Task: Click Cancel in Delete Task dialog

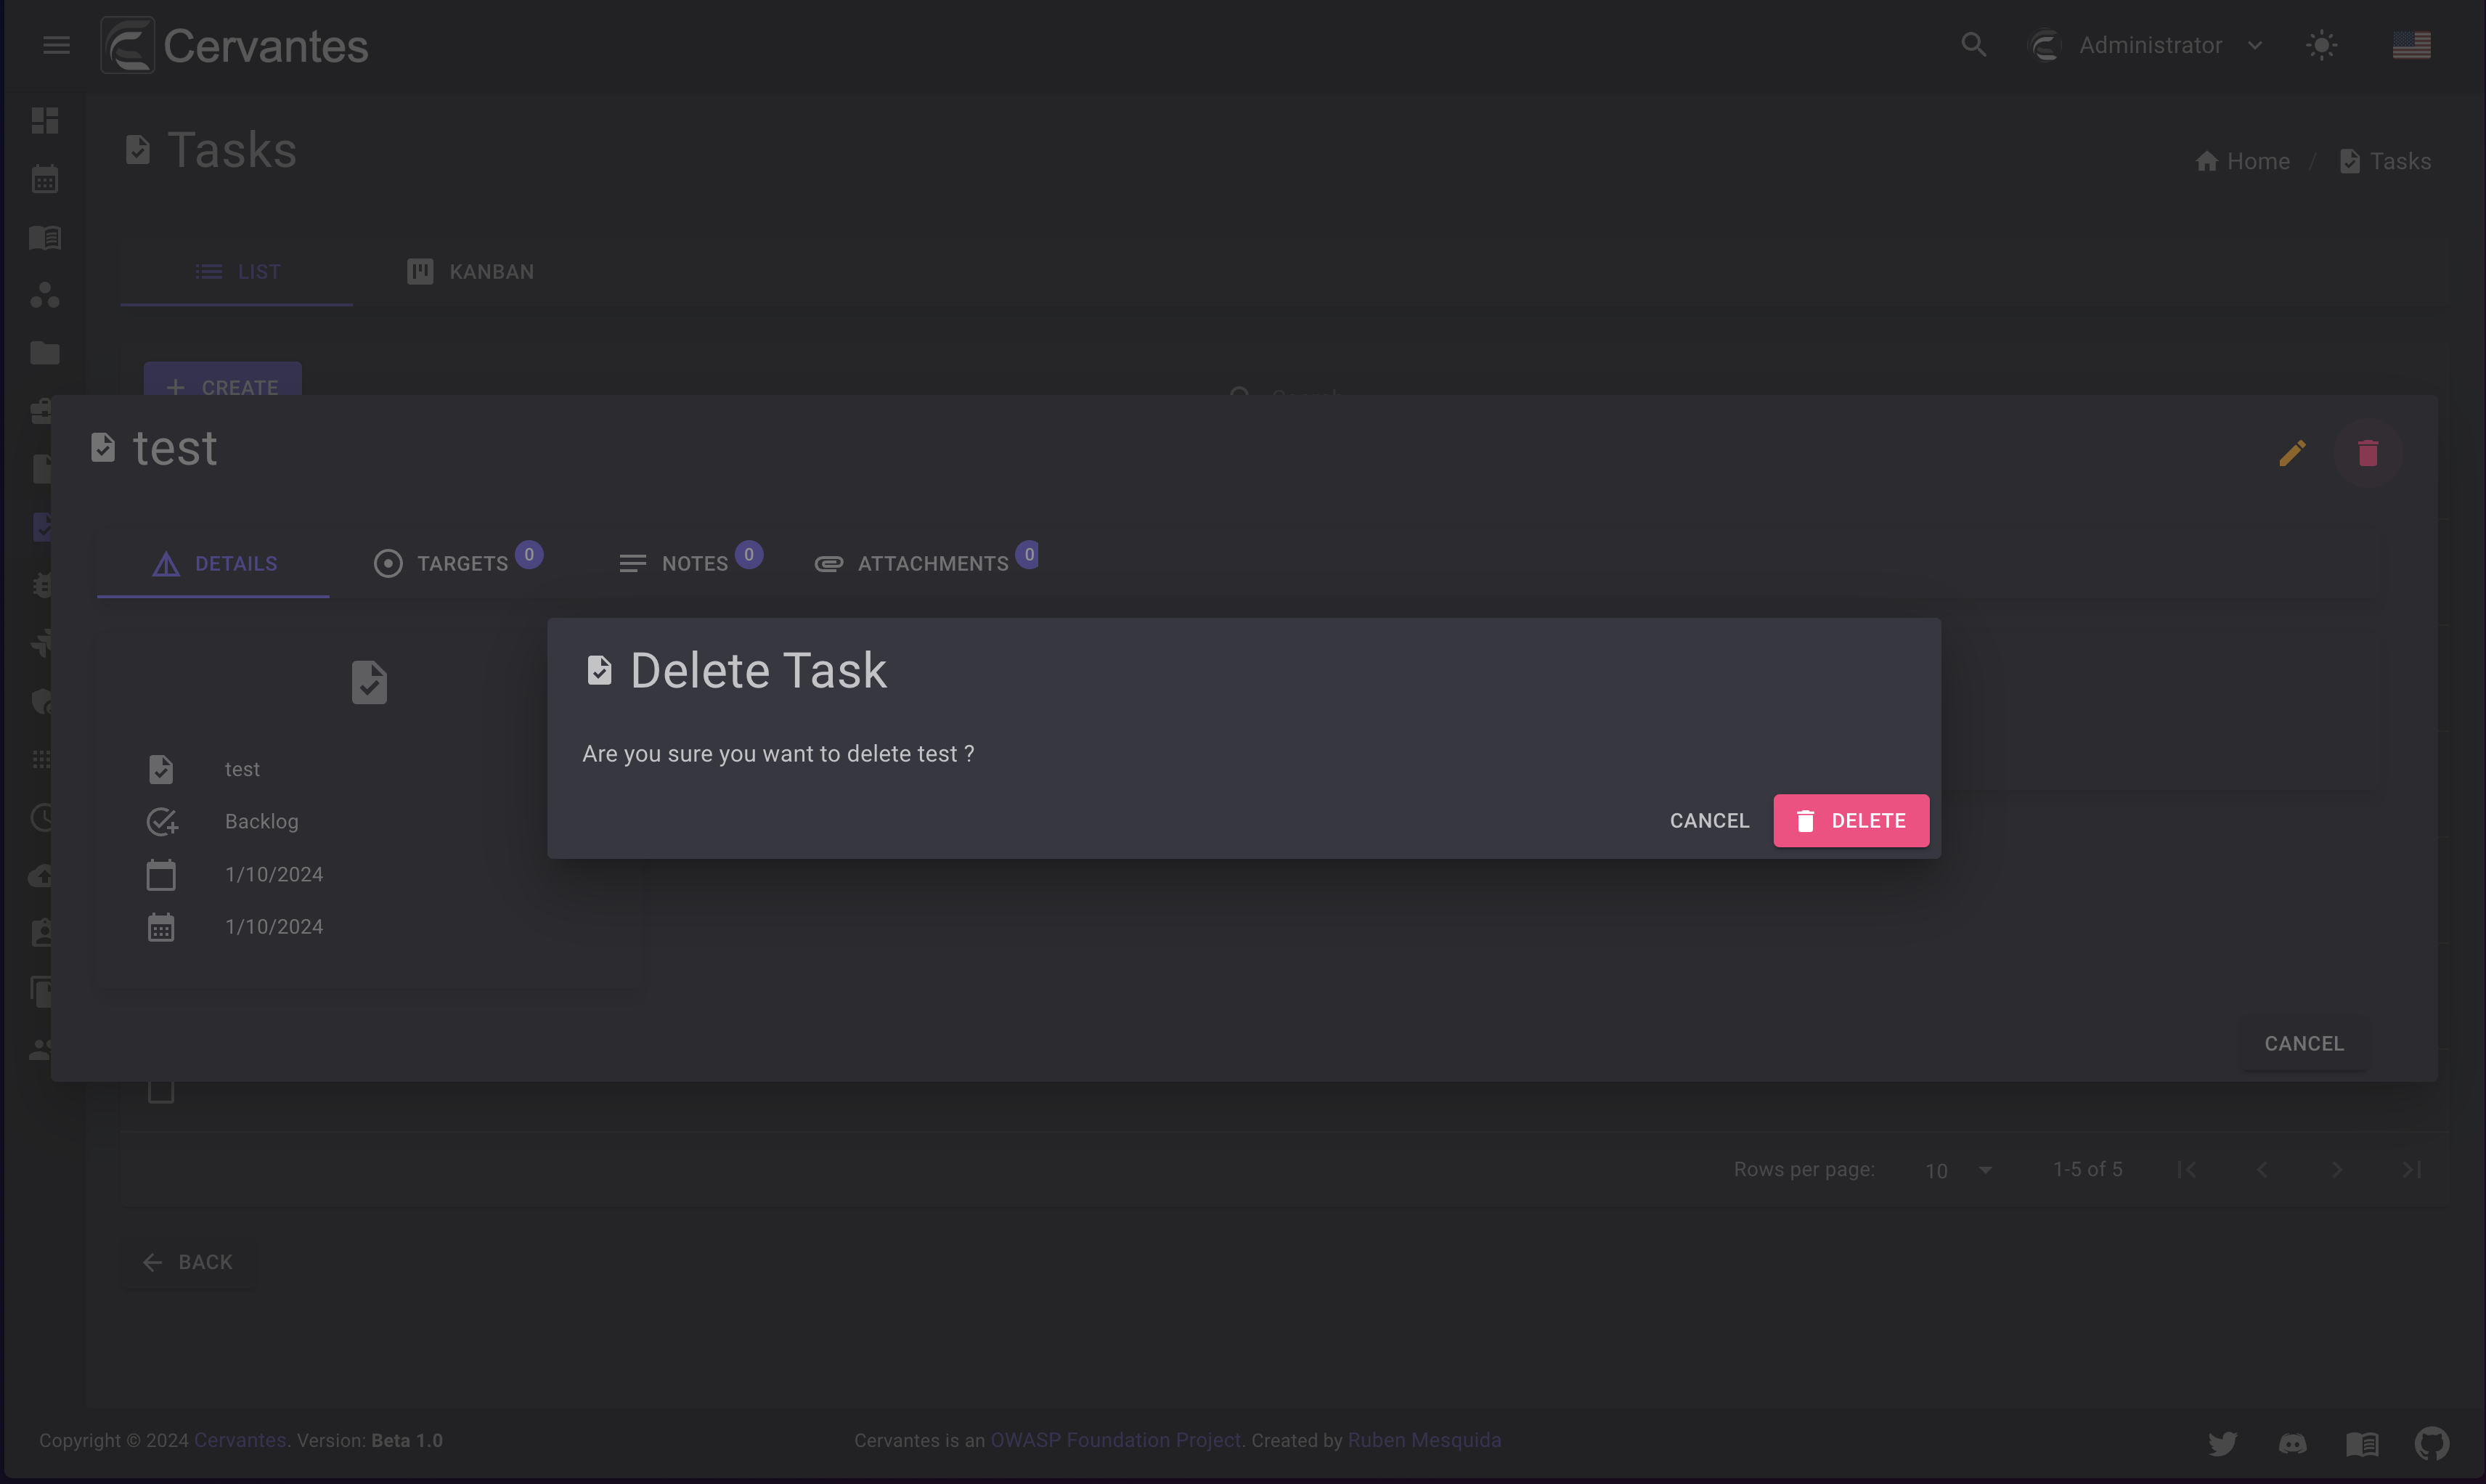Action: tap(1709, 821)
